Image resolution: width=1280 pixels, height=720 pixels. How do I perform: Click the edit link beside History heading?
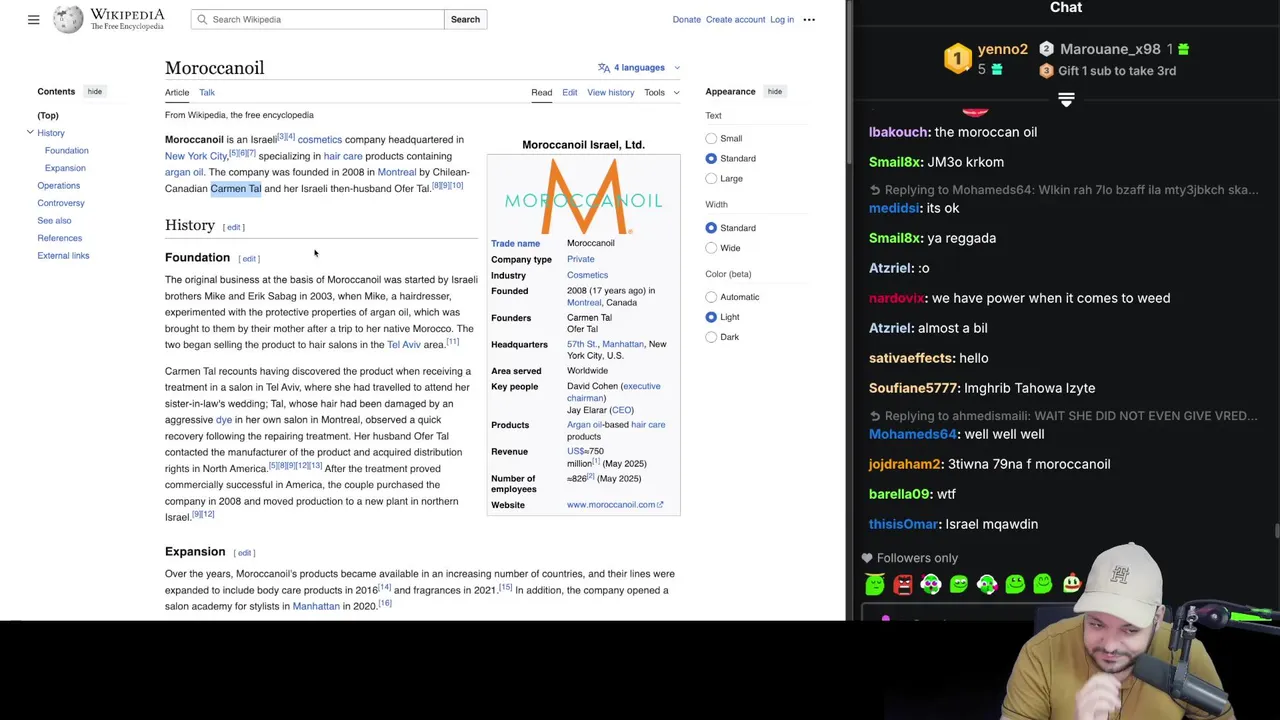pos(233,227)
